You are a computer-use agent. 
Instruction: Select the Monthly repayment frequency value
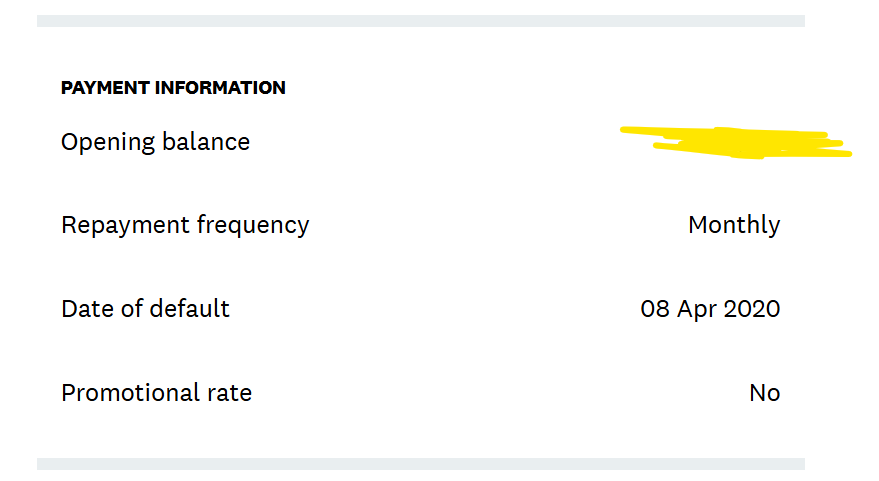click(734, 225)
